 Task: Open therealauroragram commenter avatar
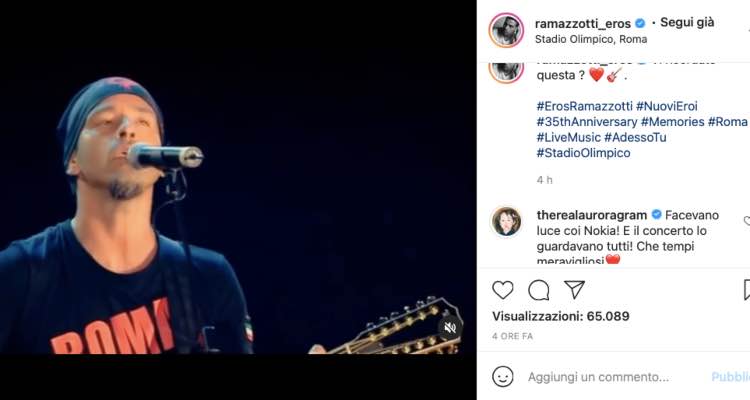pyautogui.click(x=507, y=222)
